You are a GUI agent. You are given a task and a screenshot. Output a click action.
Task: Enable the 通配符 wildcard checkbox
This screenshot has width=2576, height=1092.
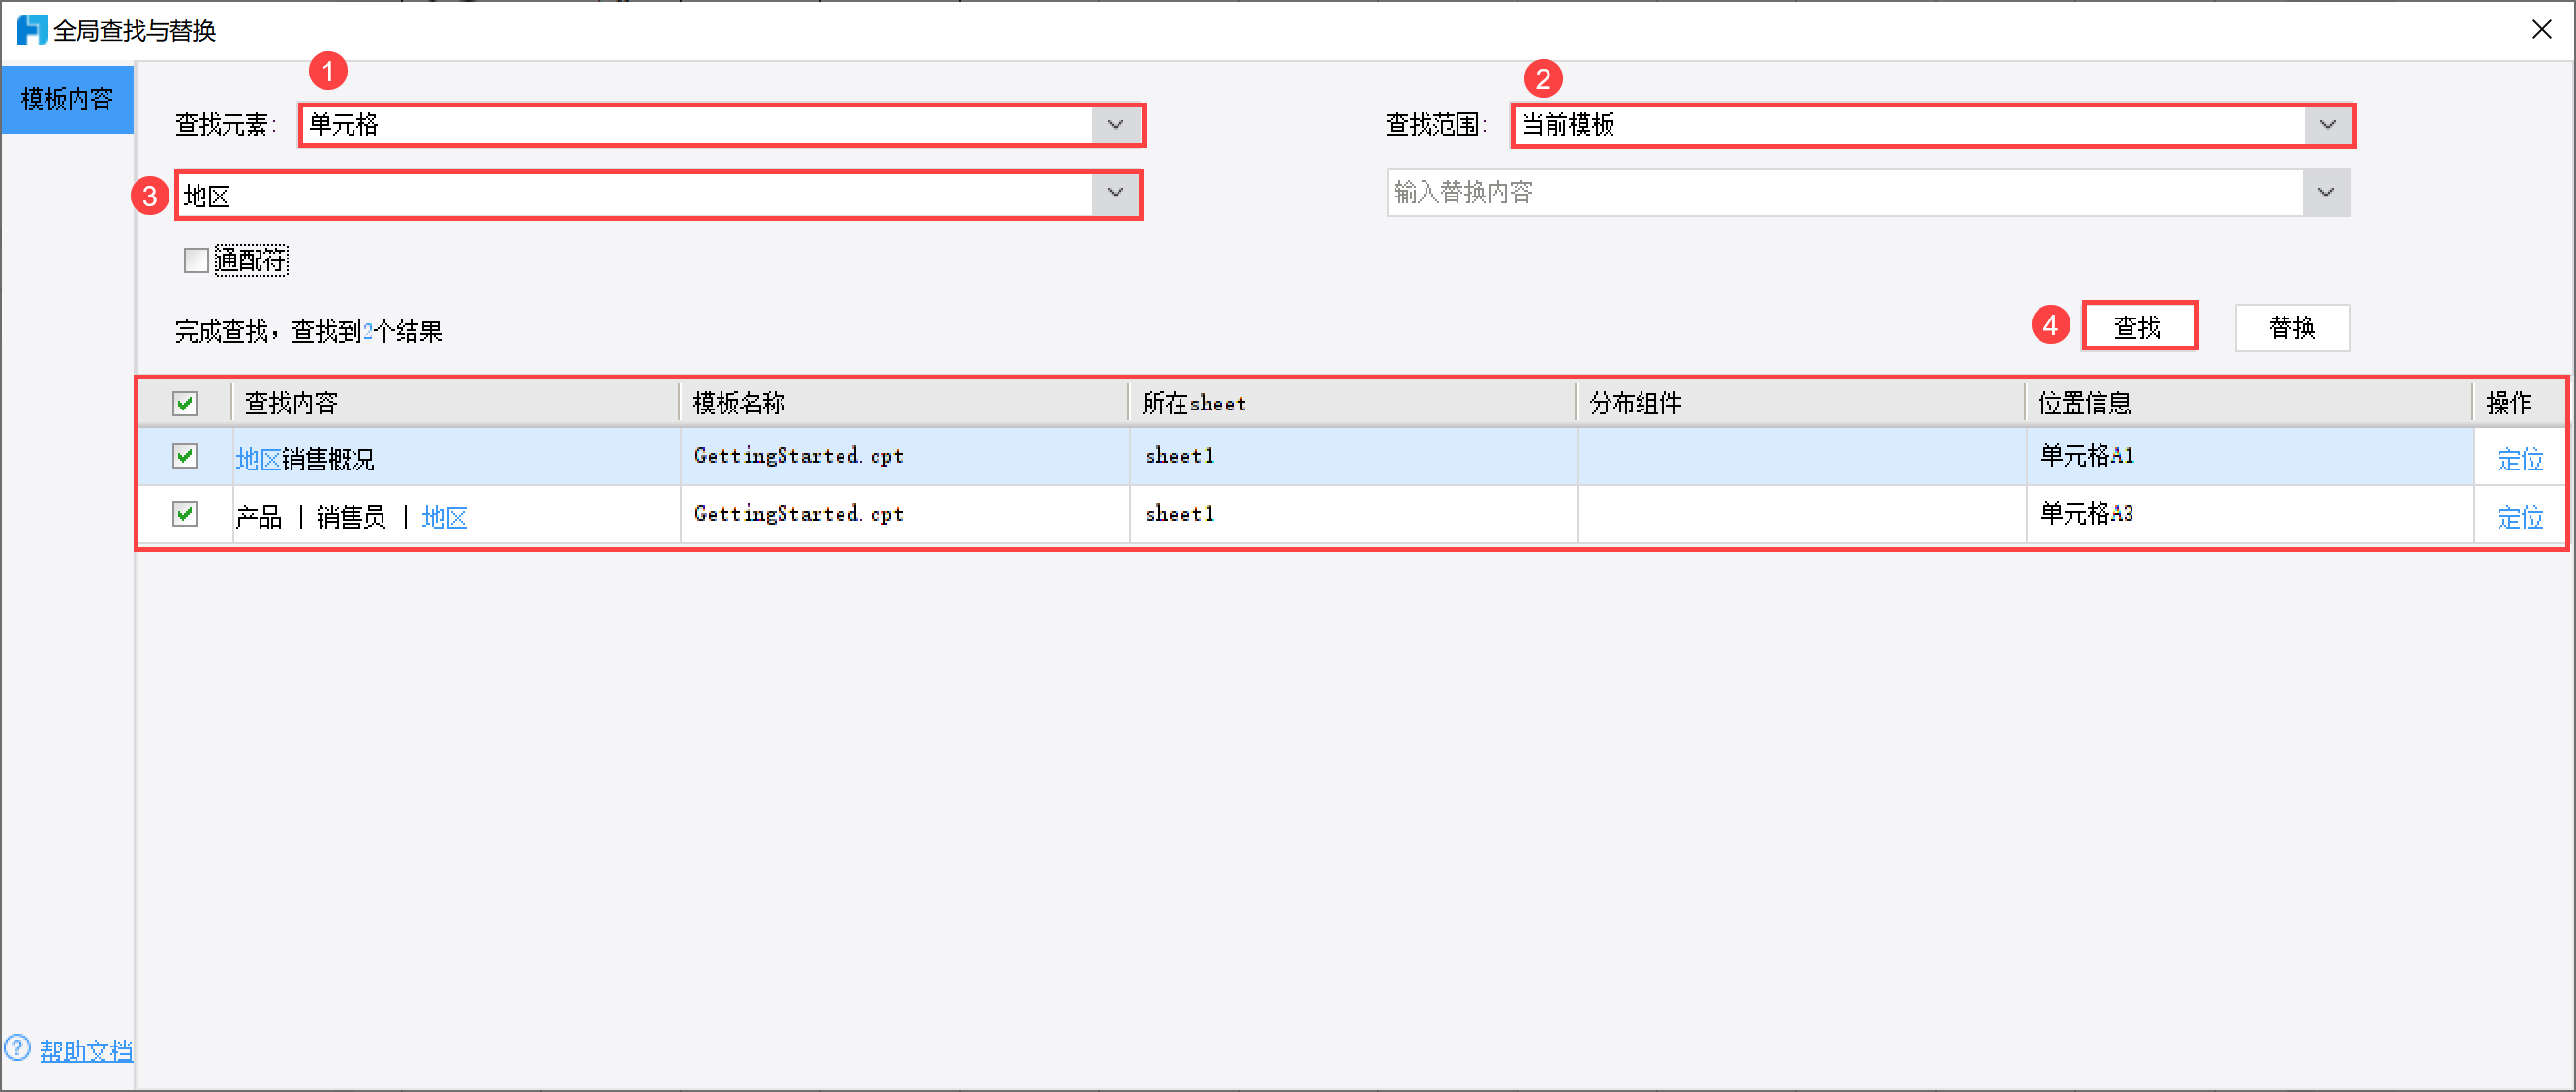point(196,261)
